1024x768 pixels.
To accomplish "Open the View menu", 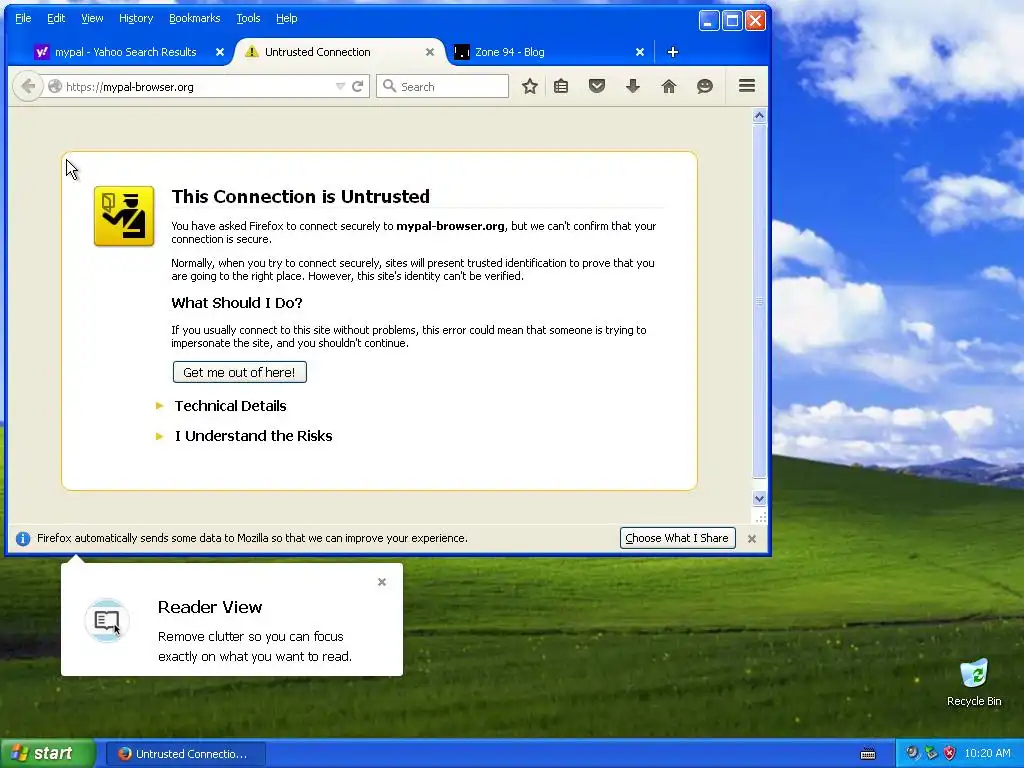I will pos(92,18).
